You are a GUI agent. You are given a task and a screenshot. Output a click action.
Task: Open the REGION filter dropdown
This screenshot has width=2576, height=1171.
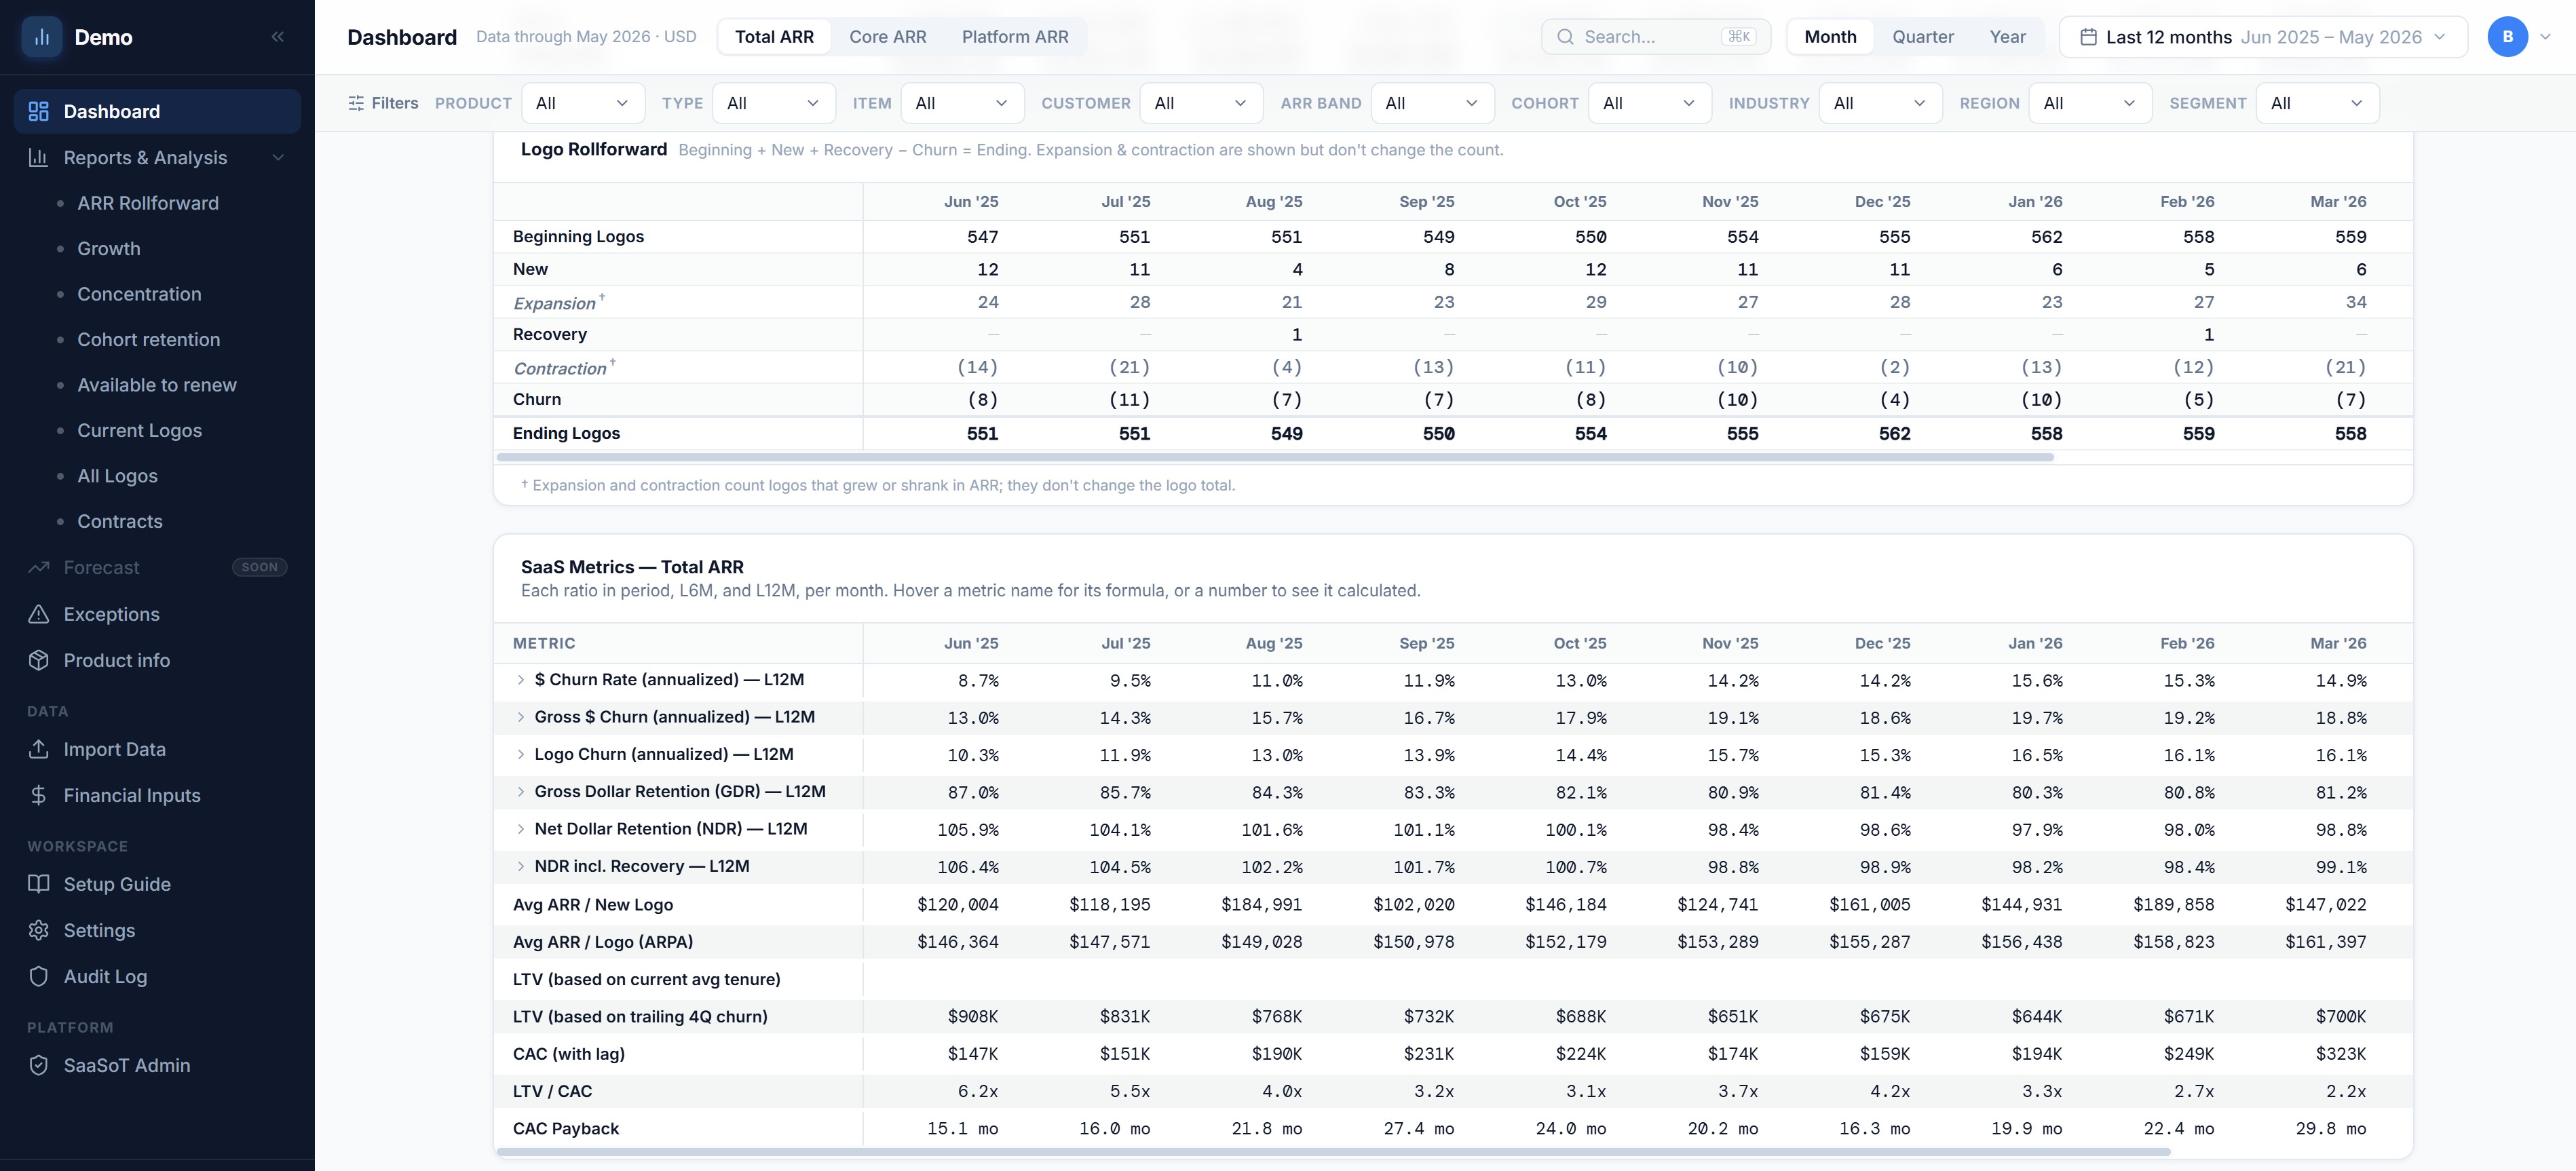pyautogui.click(x=2090, y=103)
